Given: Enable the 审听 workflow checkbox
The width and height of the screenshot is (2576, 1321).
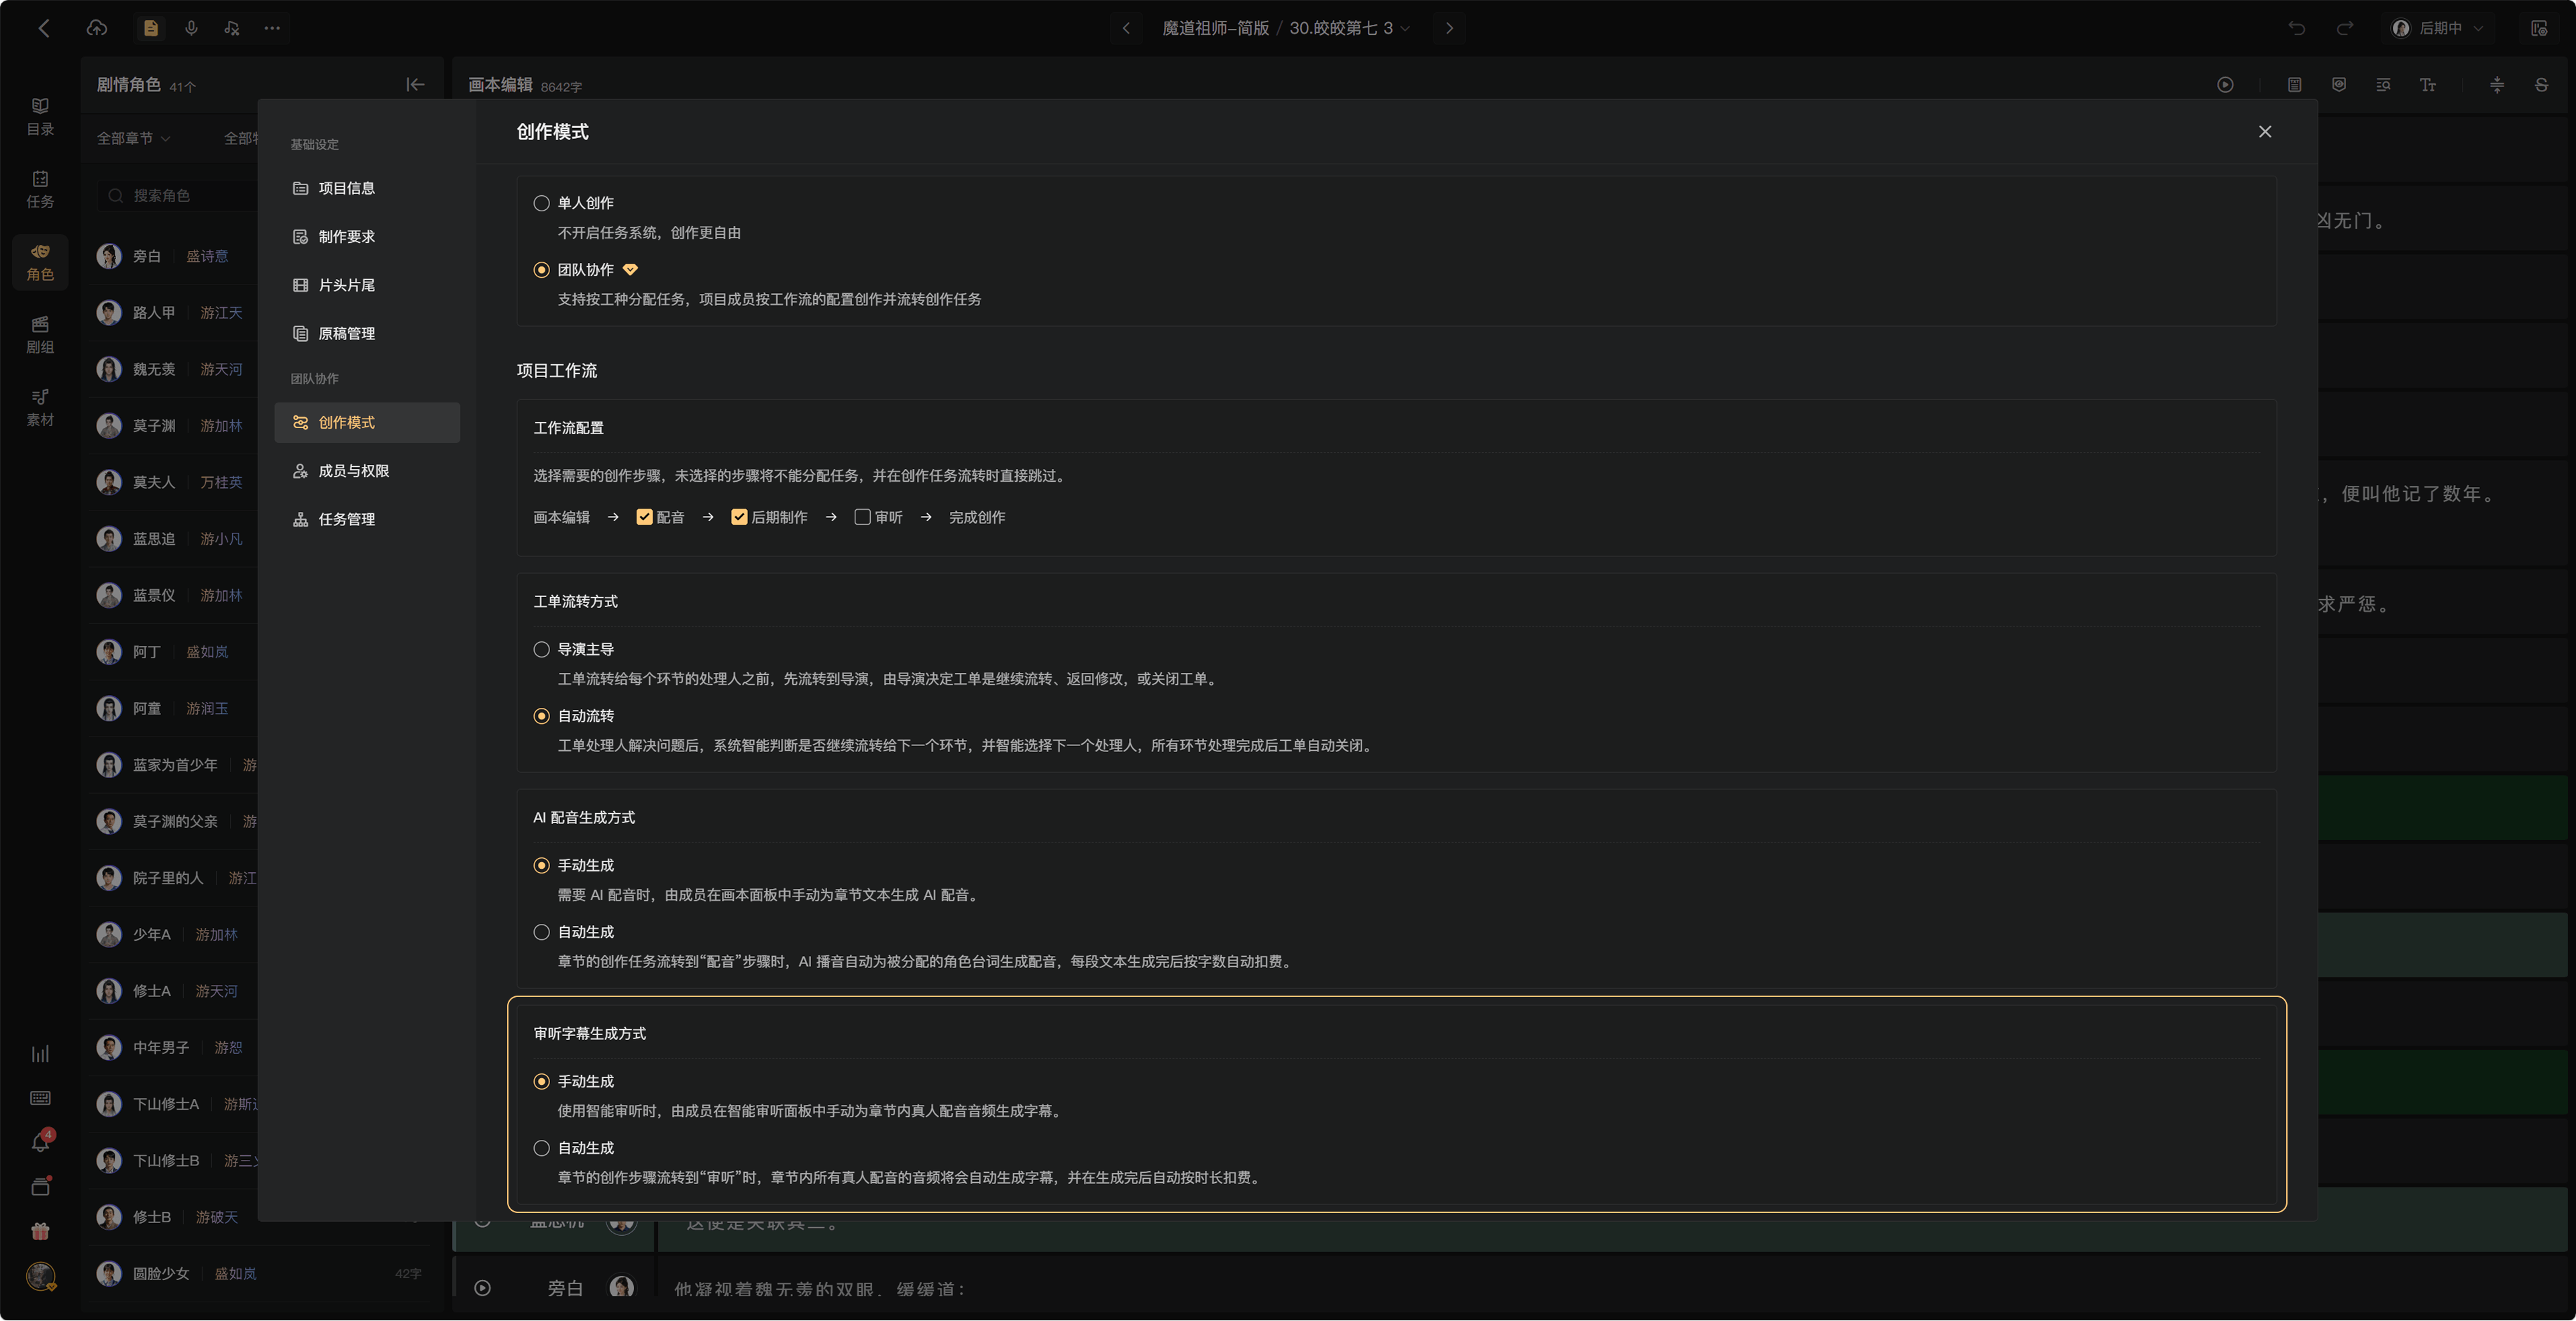Looking at the screenshot, I should [862, 517].
